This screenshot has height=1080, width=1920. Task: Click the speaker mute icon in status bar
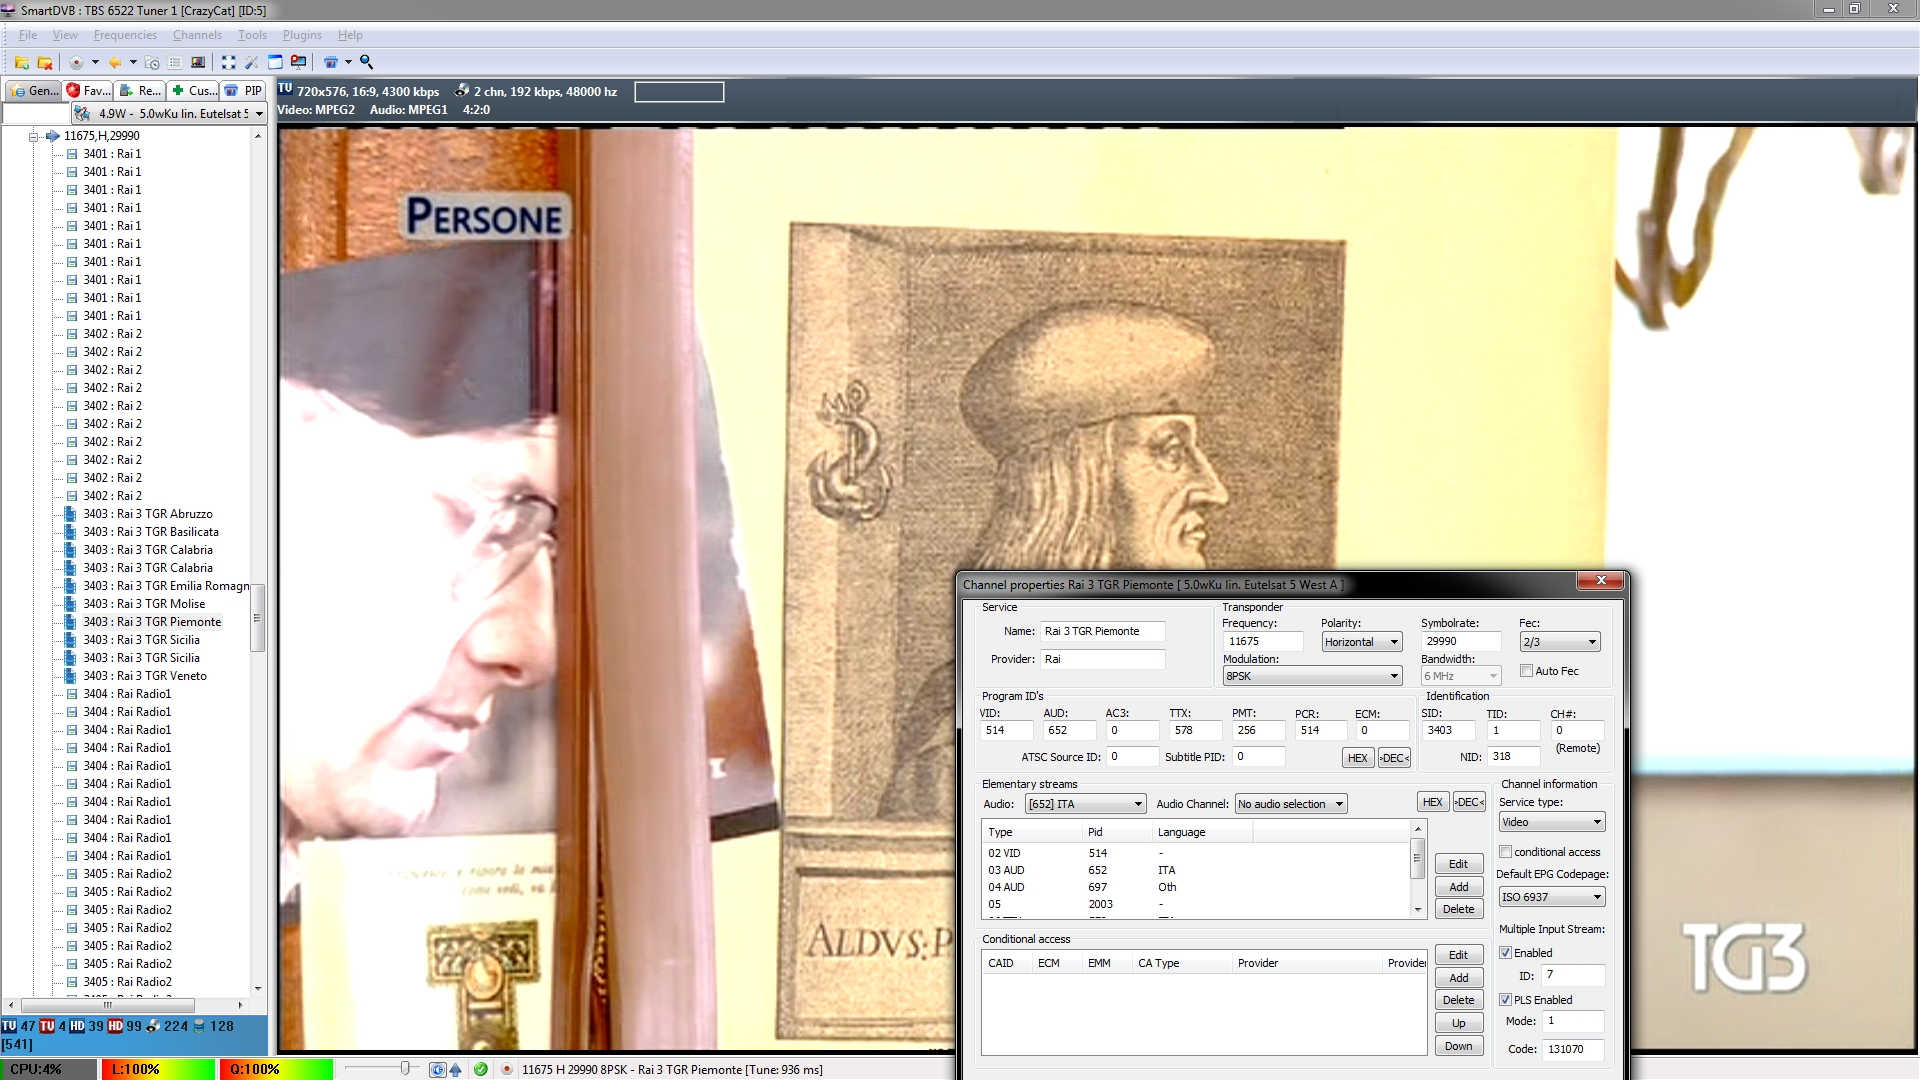pos(437,1070)
